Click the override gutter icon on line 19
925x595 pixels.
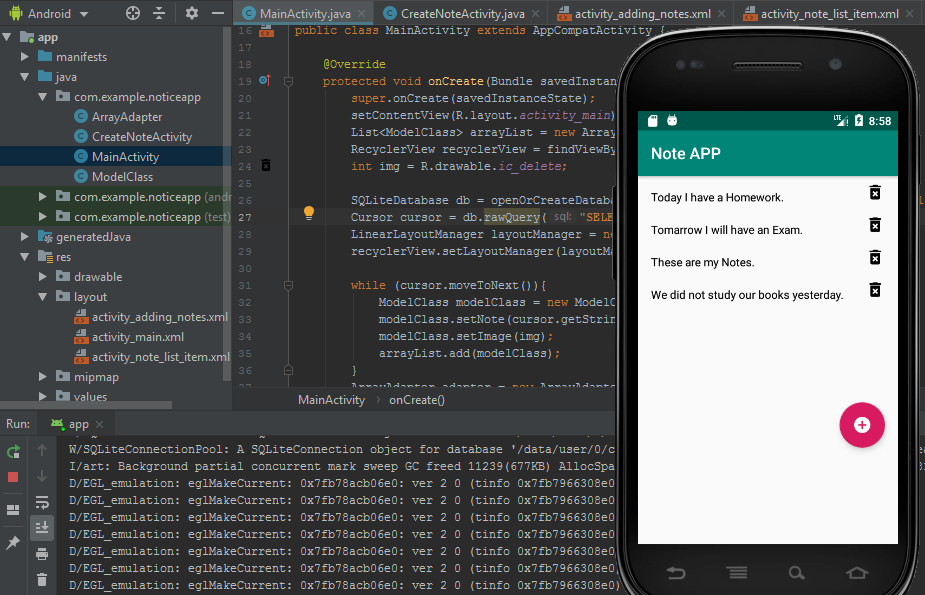coord(265,80)
